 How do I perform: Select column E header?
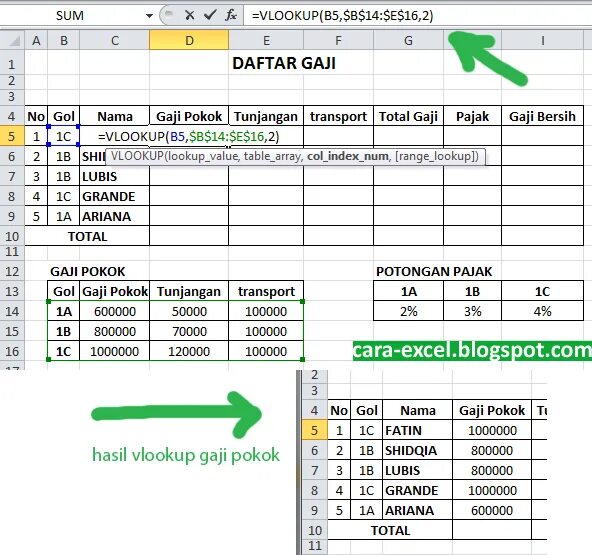(266, 40)
